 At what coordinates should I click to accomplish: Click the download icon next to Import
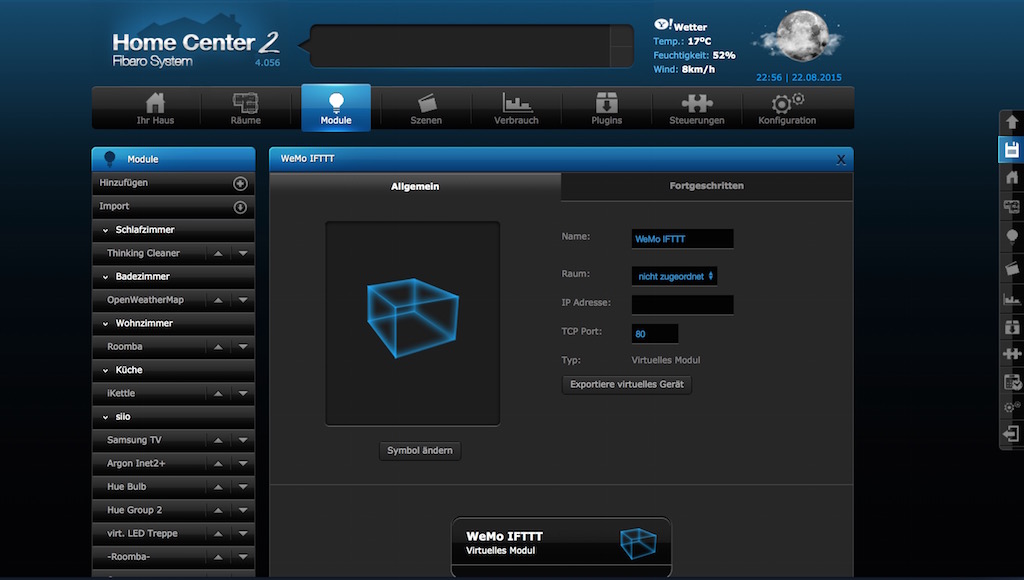(x=240, y=207)
